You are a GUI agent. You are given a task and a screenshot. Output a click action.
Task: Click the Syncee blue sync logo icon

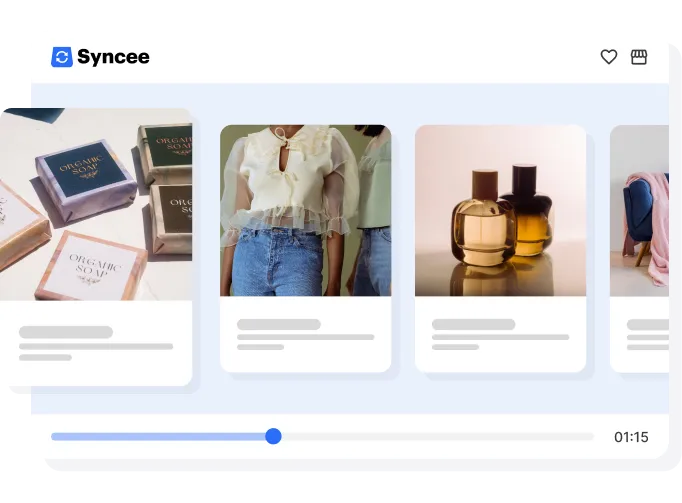click(62, 57)
